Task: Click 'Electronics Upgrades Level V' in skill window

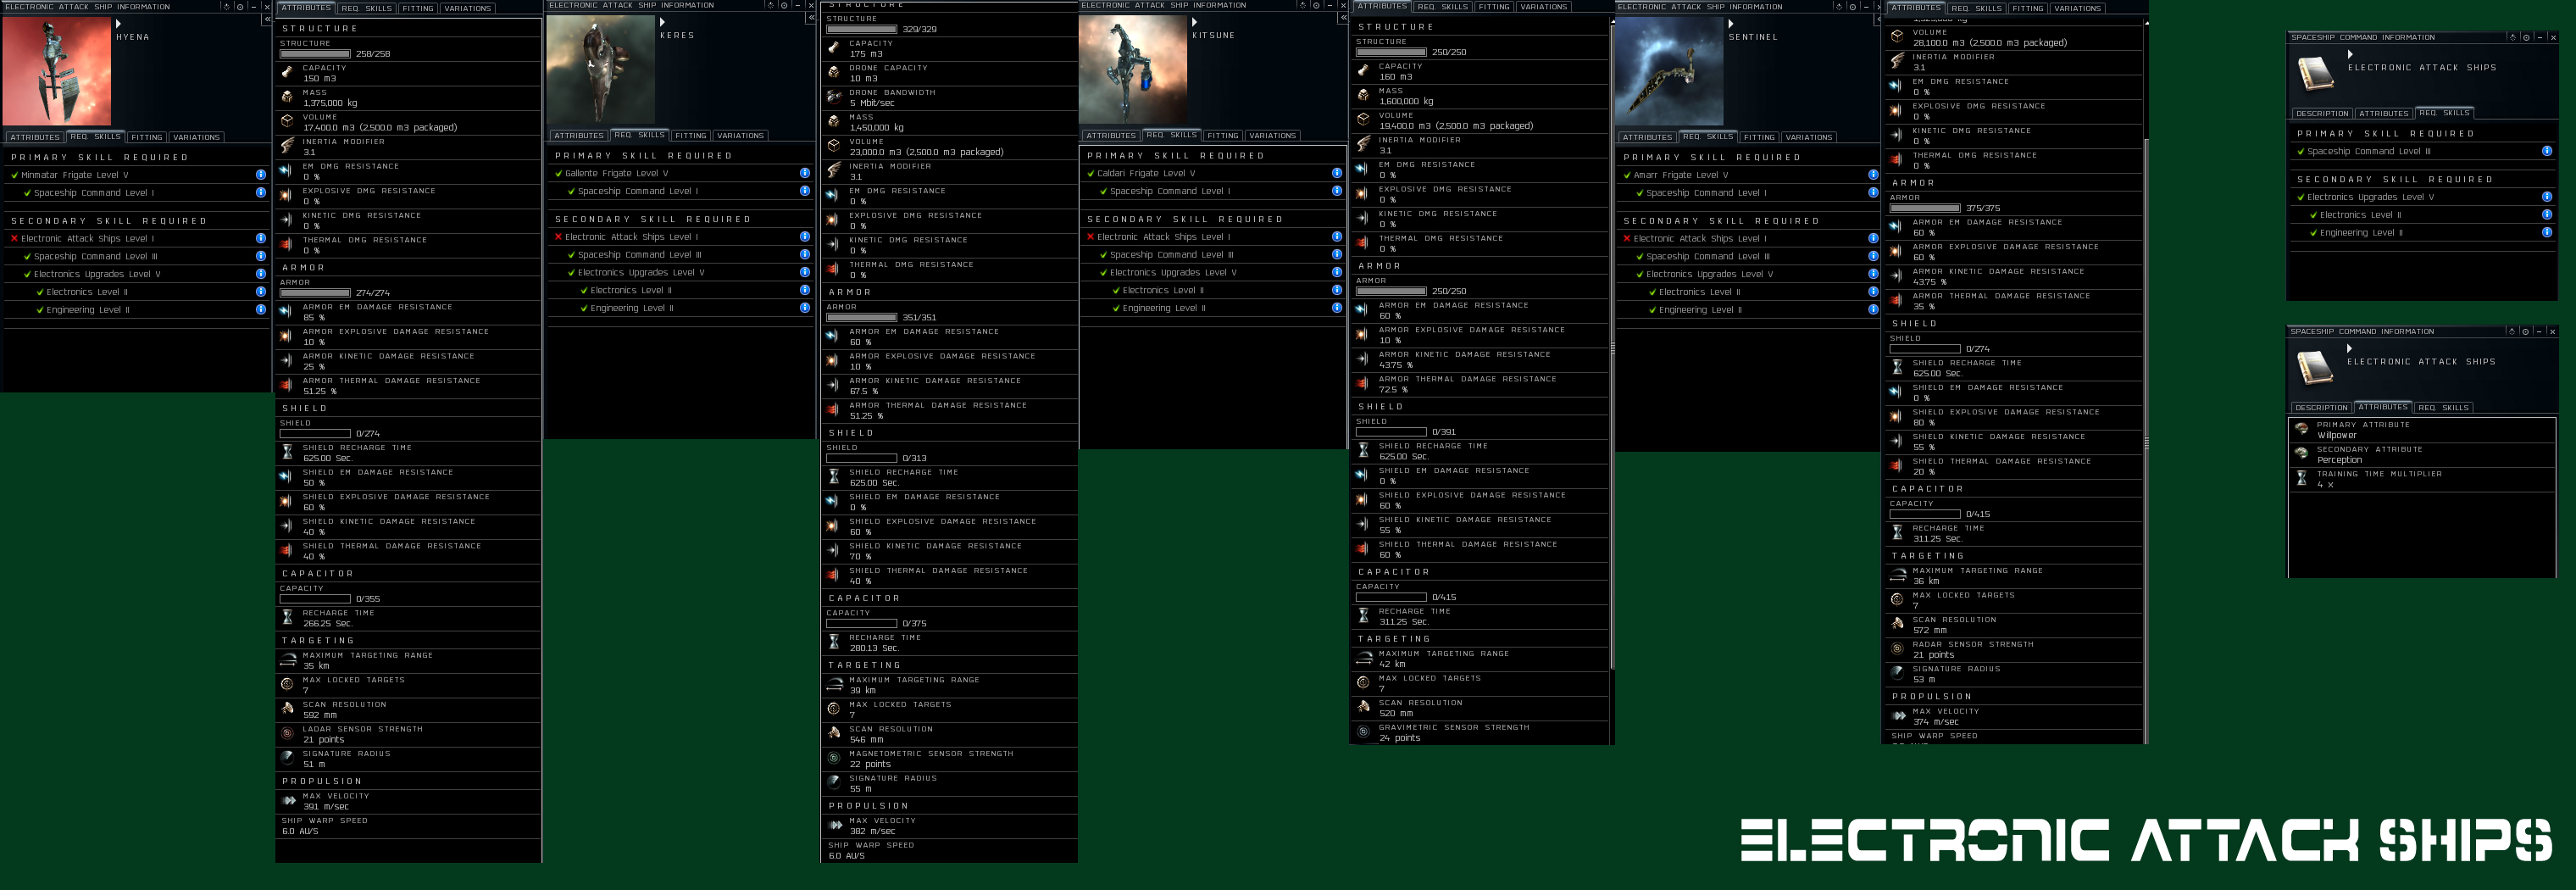Action: pos(2370,197)
